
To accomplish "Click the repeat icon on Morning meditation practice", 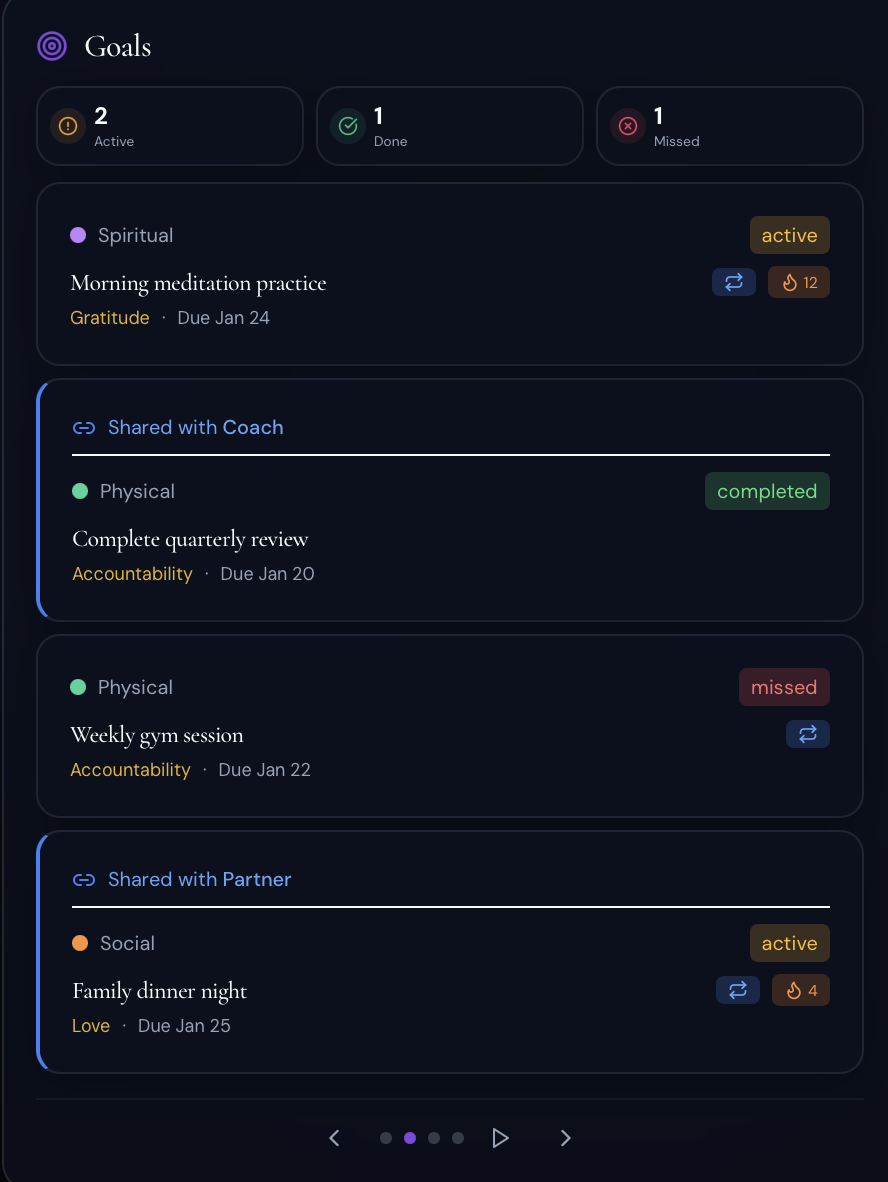I will 734,283.
